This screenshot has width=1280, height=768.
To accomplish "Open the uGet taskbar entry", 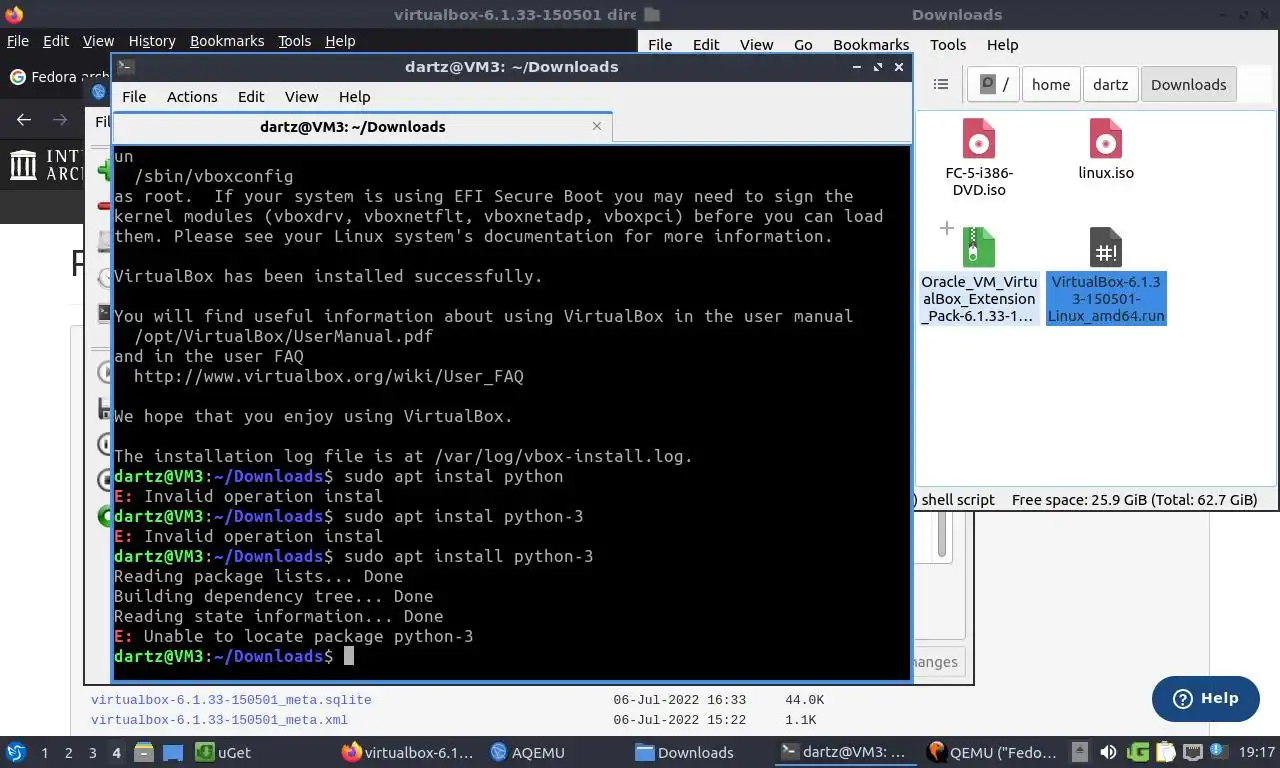I will pos(224,752).
